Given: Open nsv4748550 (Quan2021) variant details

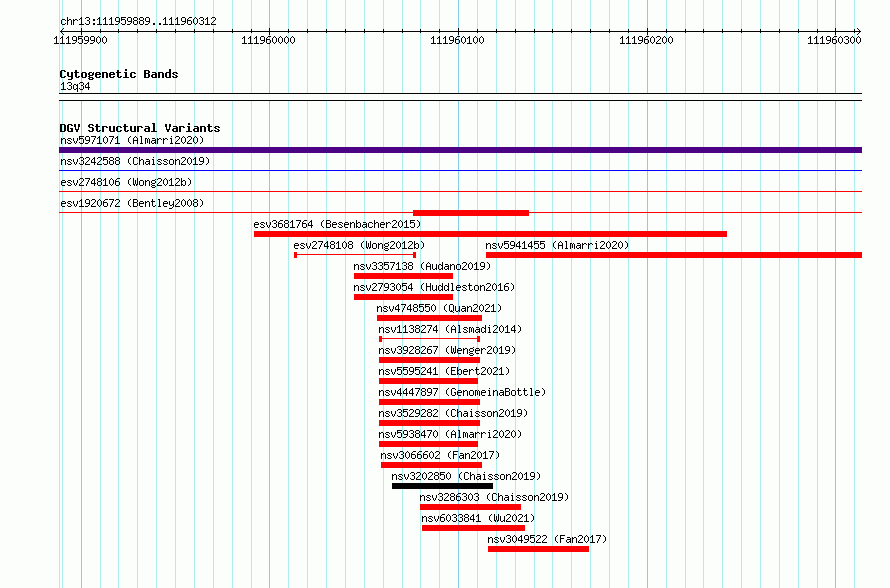Looking at the screenshot, I should (439, 308).
